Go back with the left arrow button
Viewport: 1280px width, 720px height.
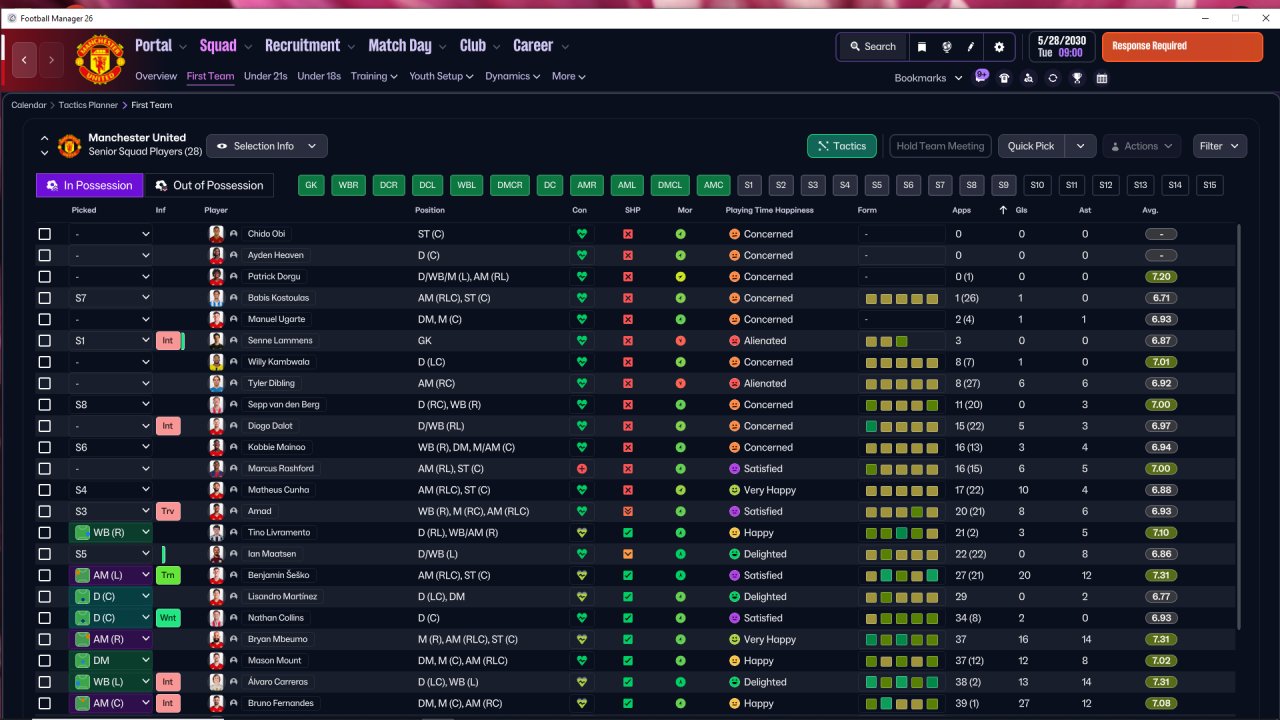(24, 60)
